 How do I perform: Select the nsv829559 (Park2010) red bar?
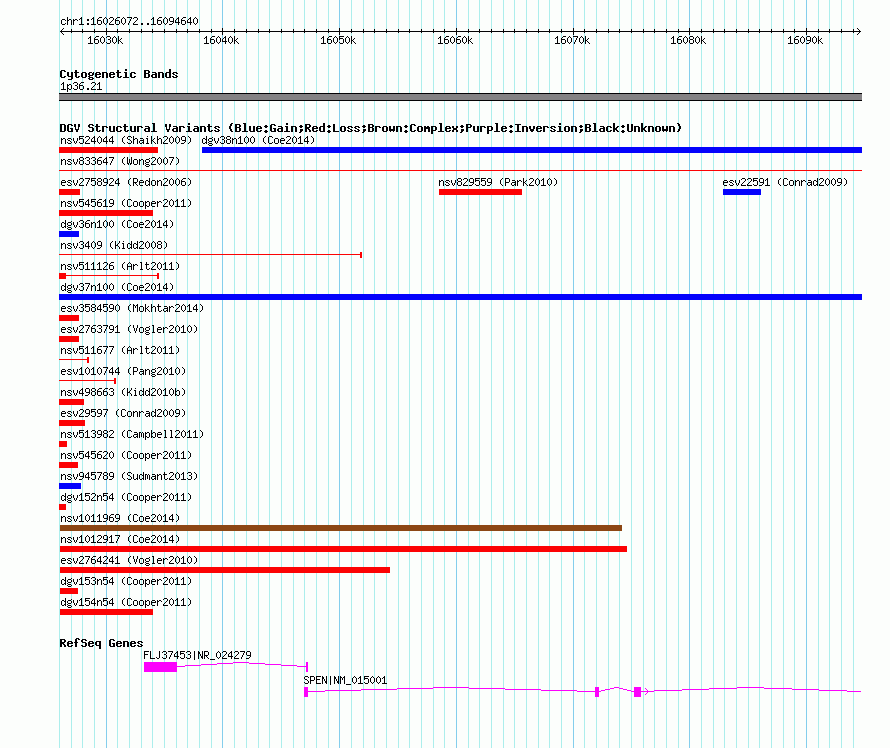click(x=480, y=192)
